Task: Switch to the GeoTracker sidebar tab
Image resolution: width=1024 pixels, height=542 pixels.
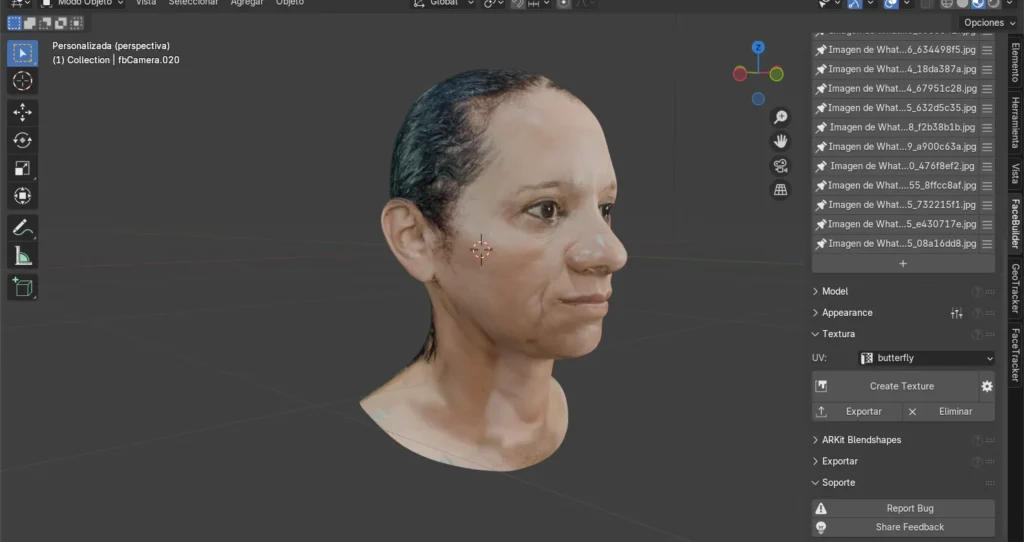Action: (1016, 288)
